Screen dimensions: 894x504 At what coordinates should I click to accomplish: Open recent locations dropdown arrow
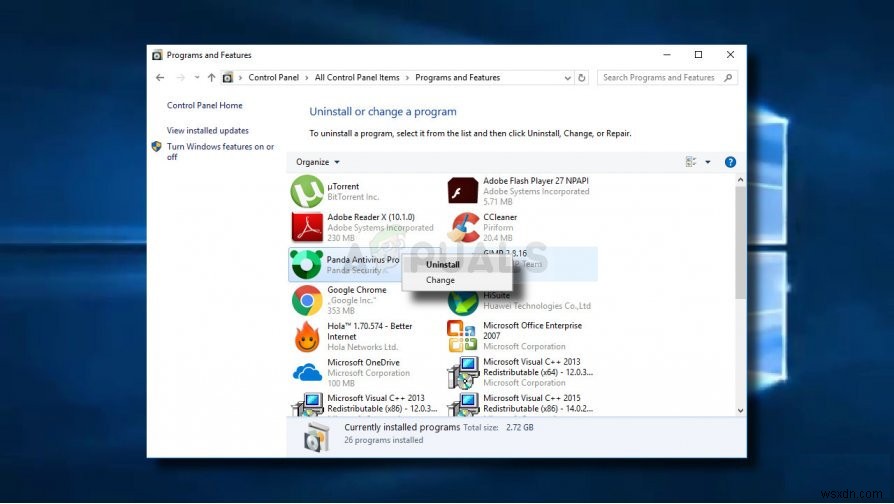click(197, 78)
